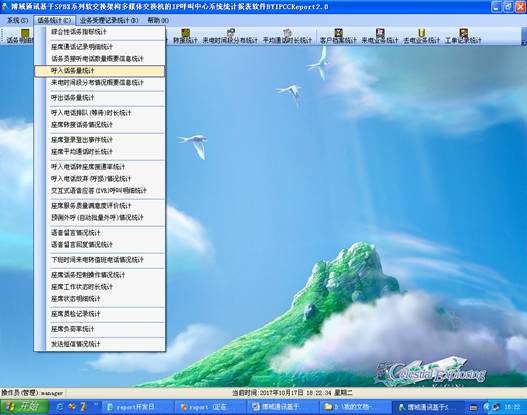Screen dimensions: 527x415
Task: Click the 话务明细 icon at toolbar left
Action: pos(20,36)
